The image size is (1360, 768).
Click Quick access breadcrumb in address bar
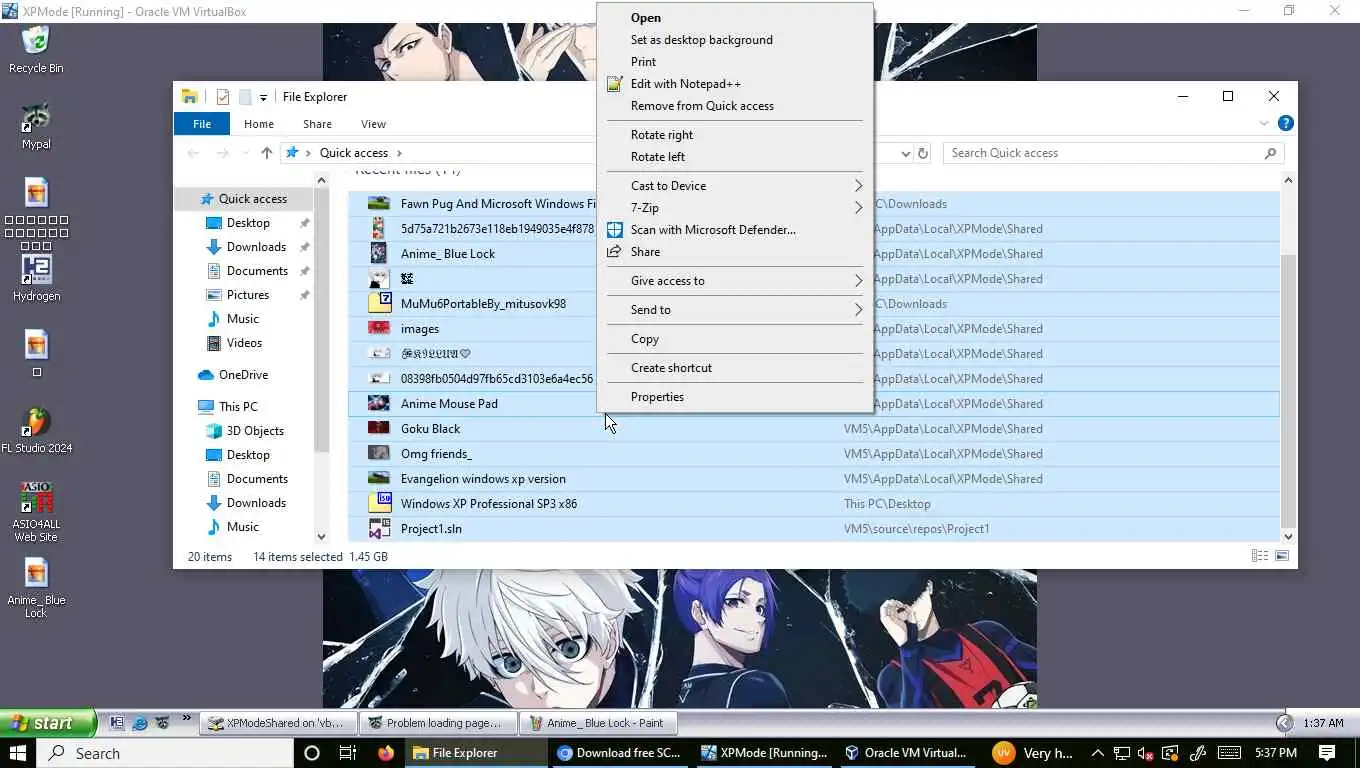tap(354, 153)
